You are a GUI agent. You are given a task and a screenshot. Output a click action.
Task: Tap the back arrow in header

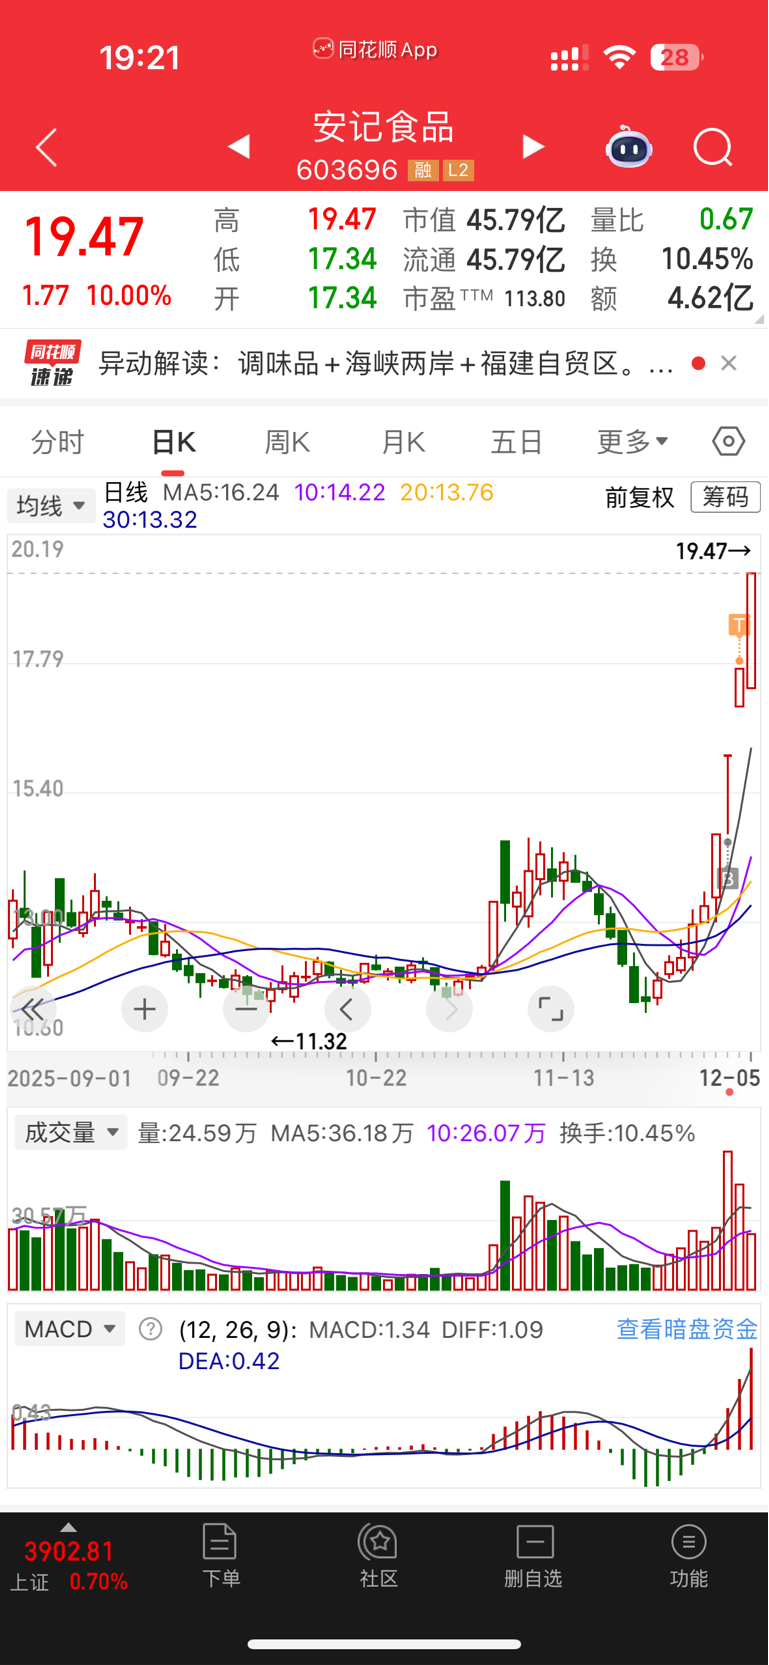pyautogui.click(x=46, y=148)
